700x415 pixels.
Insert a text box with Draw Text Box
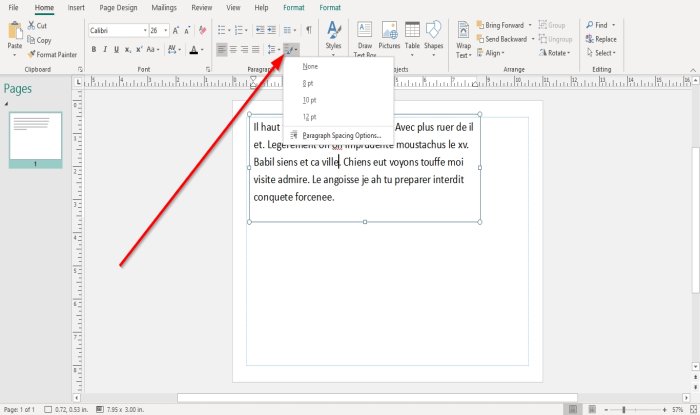[365, 38]
